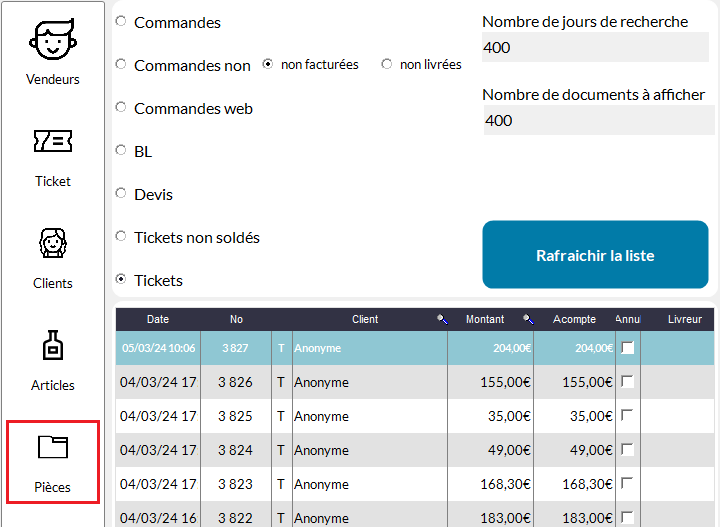The width and height of the screenshot is (720, 527).
Task: Click the Nombre de documents à afficher field
Action: pos(595,120)
